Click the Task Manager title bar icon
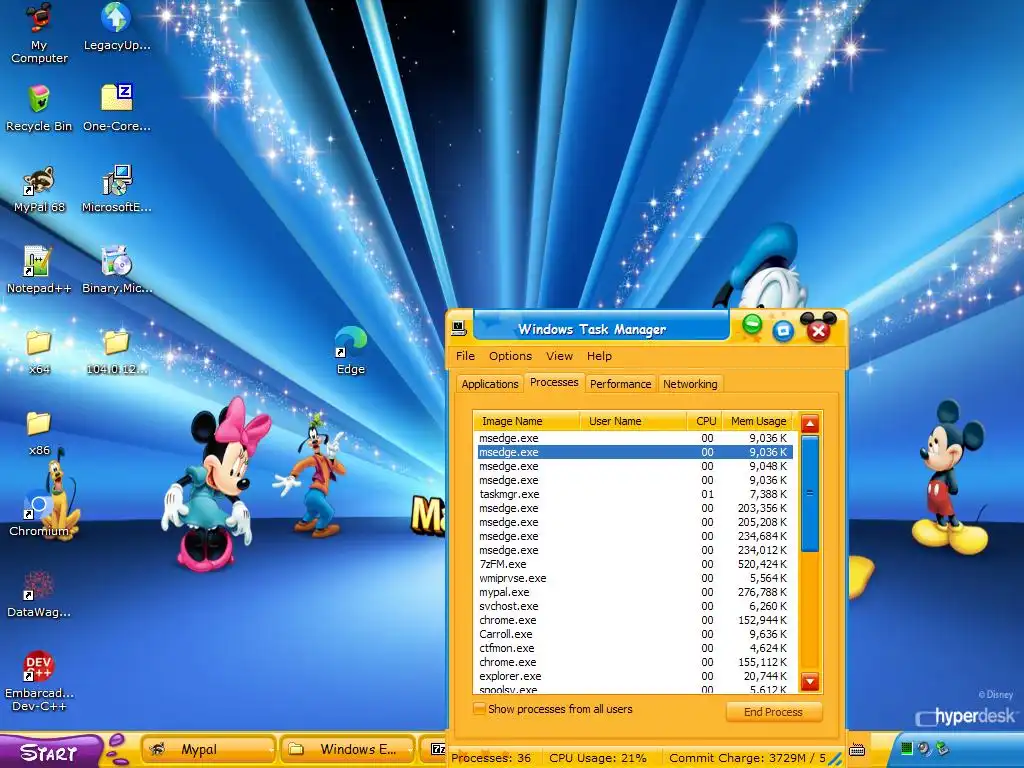This screenshot has width=1024, height=768. tap(459, 328)
